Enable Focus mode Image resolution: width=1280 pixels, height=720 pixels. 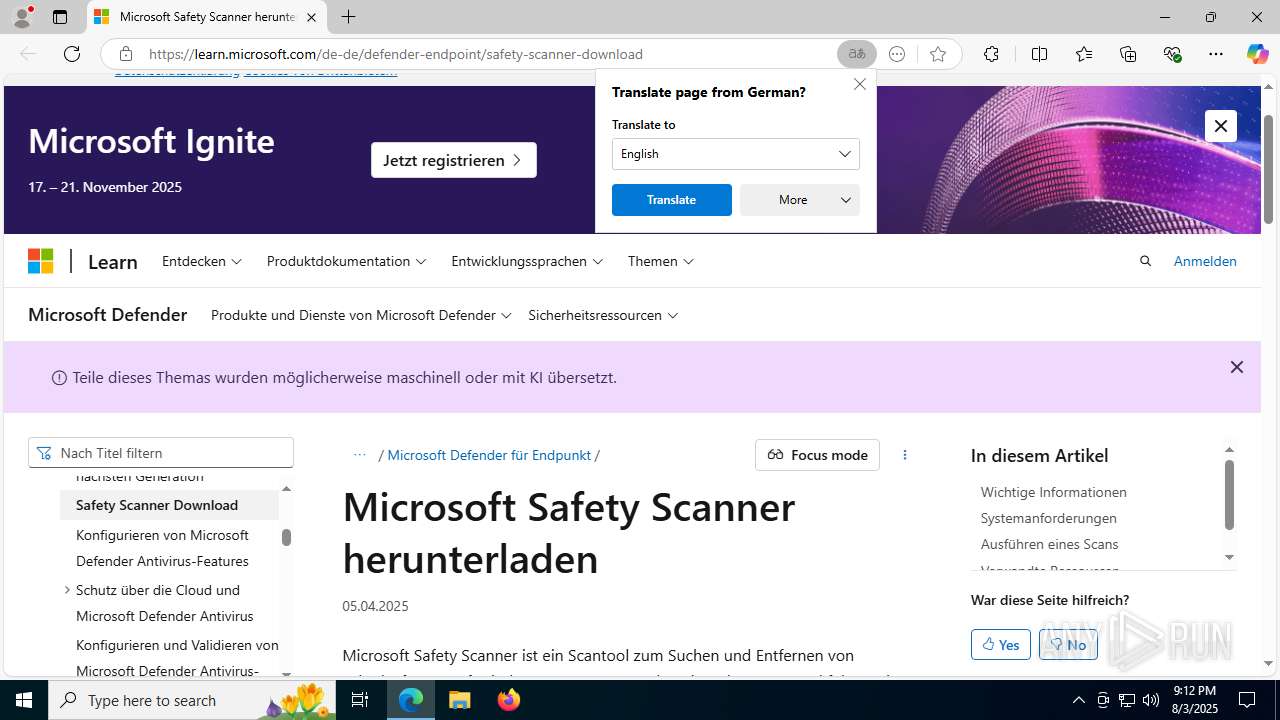817,455
